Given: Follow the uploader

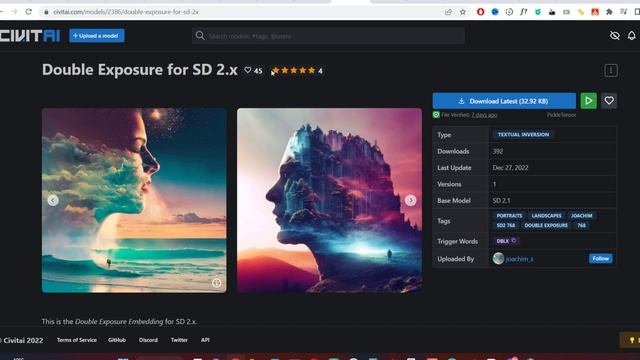Looking at the screenshot, I should [x=600, y=258].
